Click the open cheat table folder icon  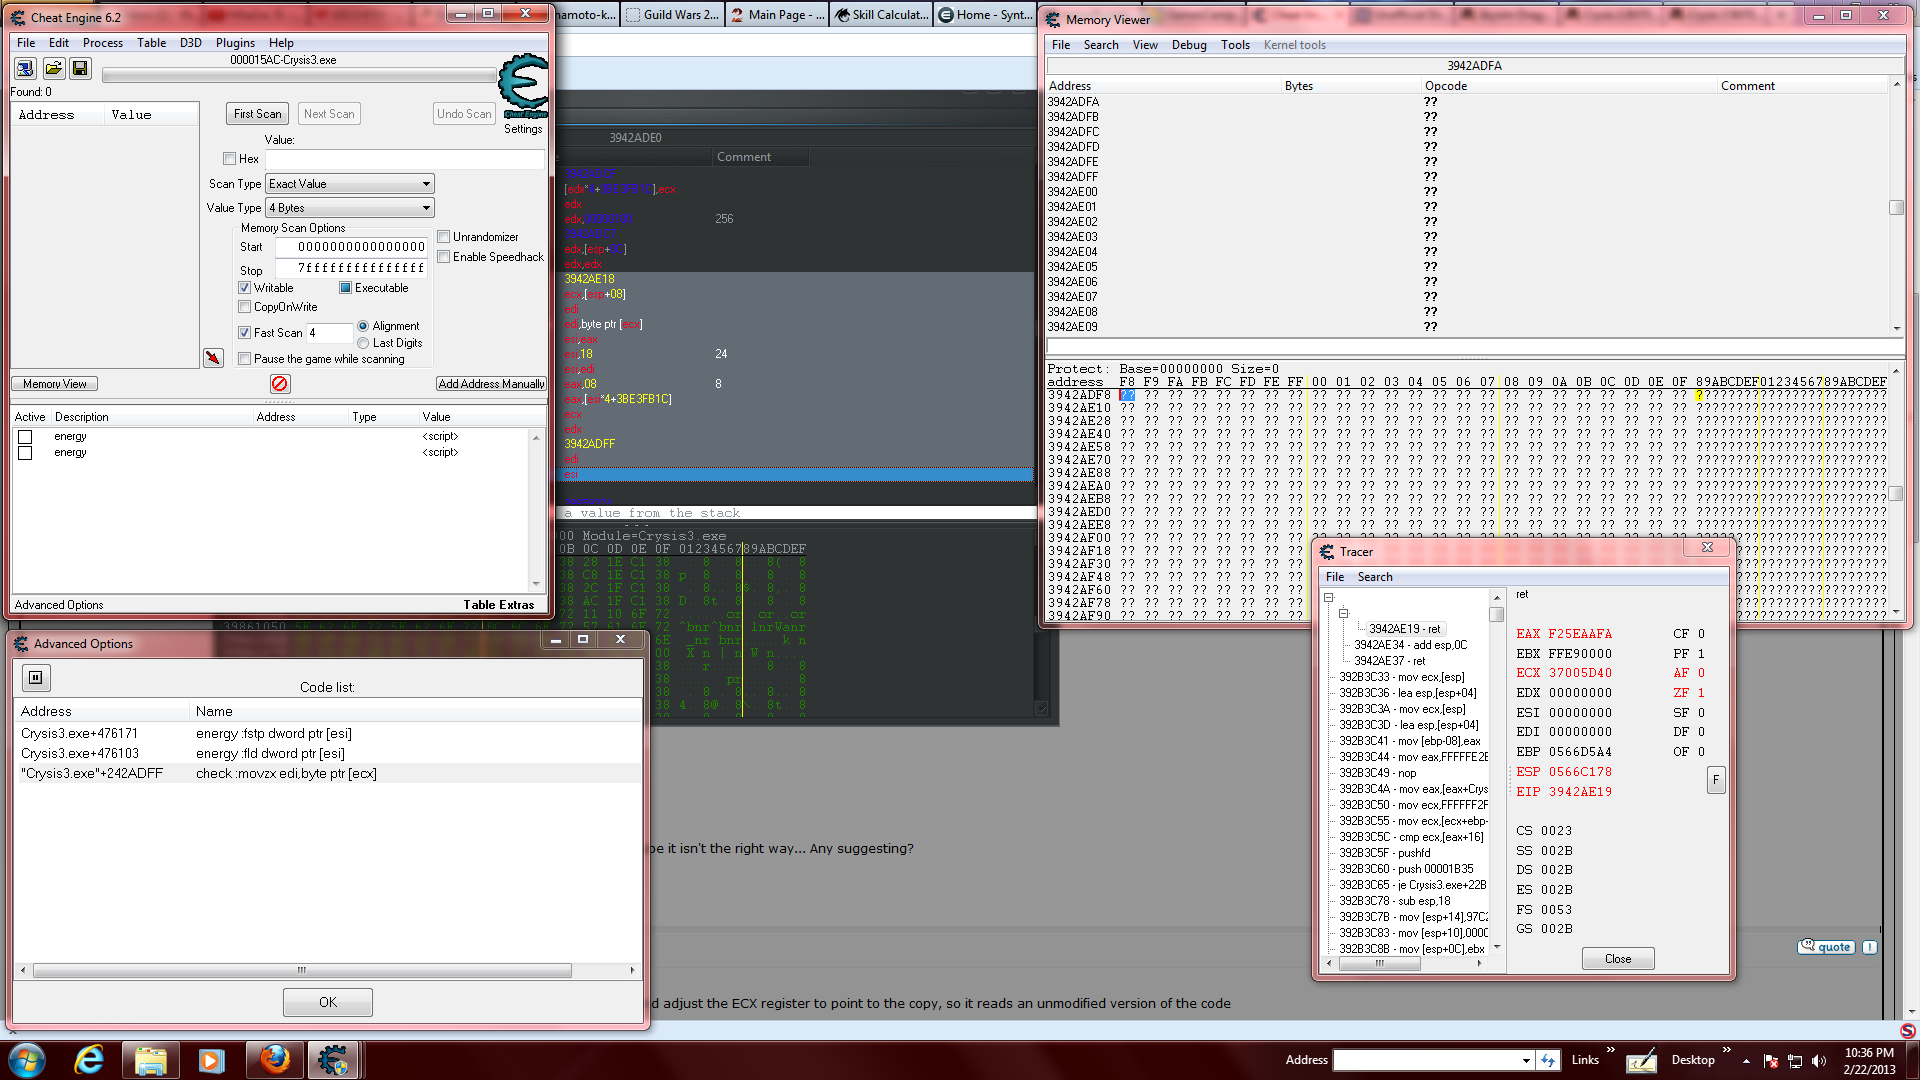[53, 68]
